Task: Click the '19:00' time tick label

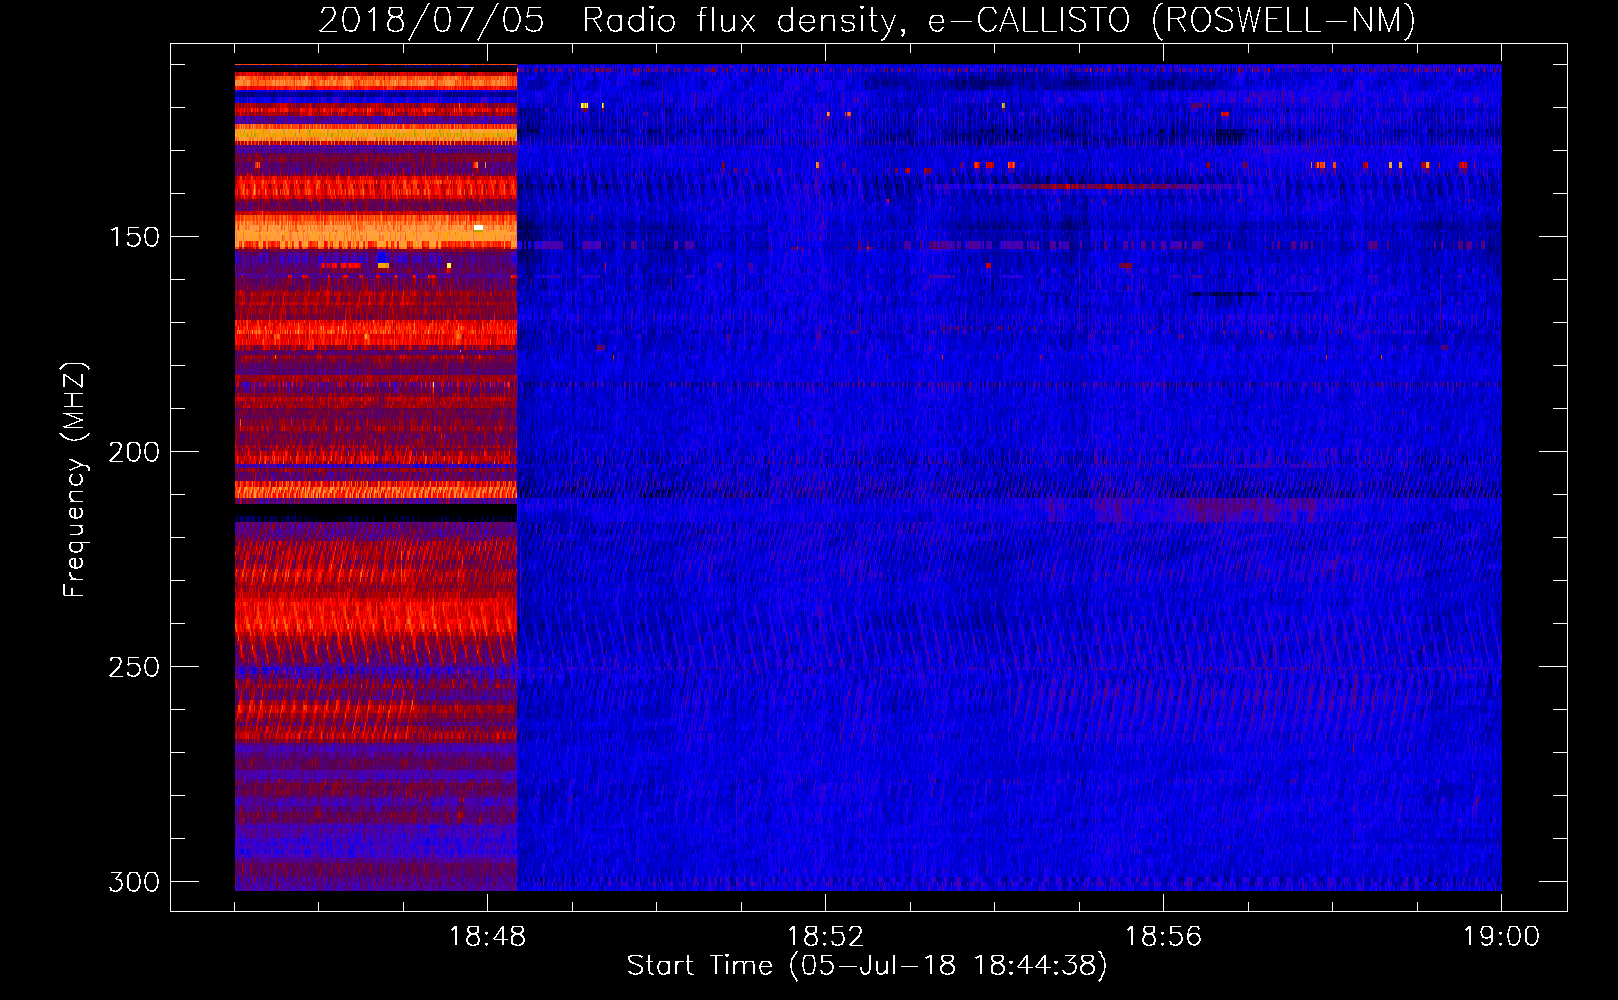Action: tap(1501, 937)
